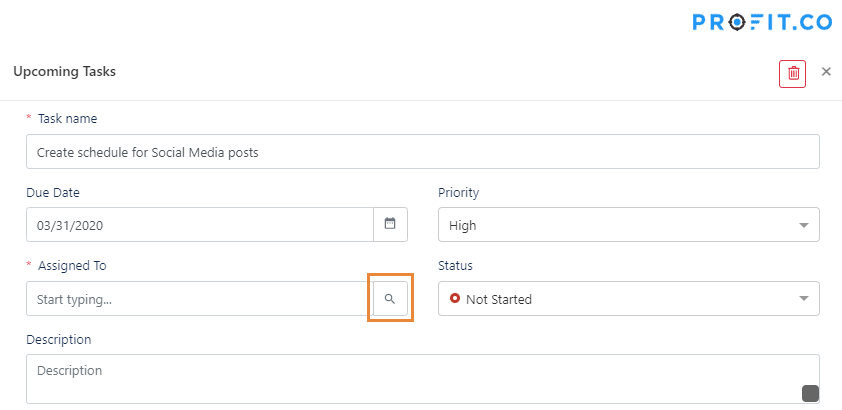Focus the Task name text field

pyautogui.click(x=423, y=151)
